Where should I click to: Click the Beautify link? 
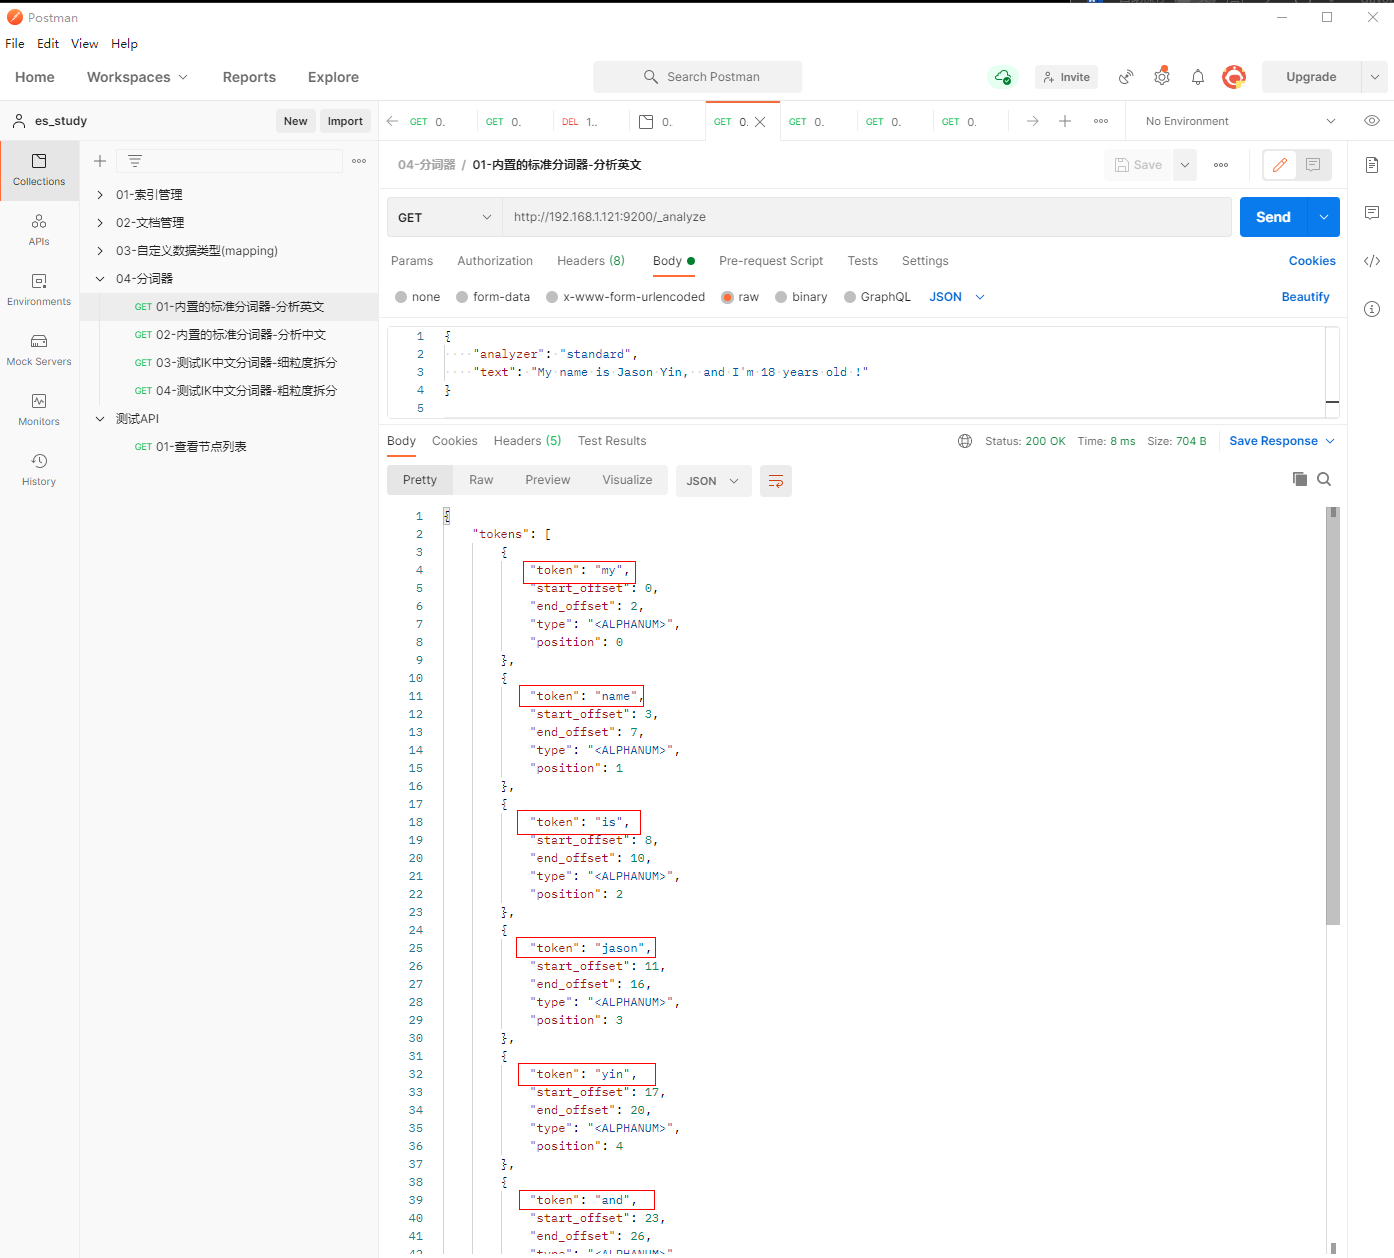click(x=1305, y=297)
